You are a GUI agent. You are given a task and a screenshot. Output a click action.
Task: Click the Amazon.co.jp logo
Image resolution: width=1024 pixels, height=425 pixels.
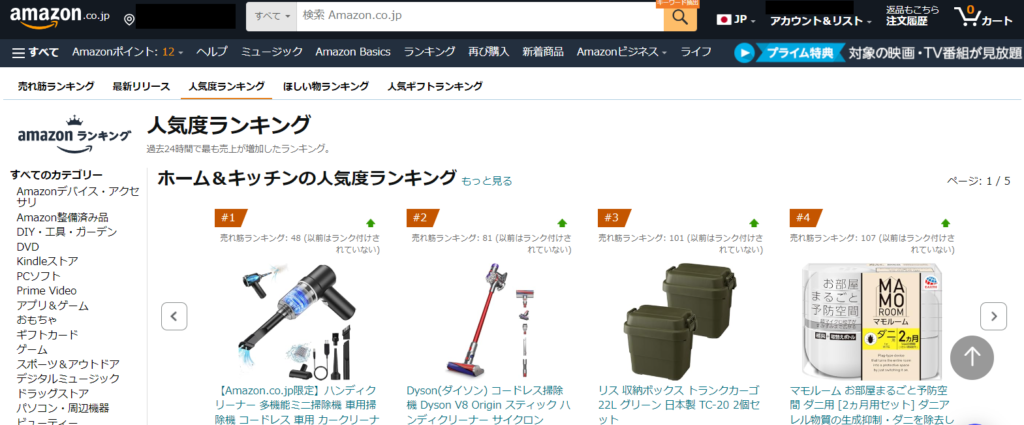click(60, 16)
